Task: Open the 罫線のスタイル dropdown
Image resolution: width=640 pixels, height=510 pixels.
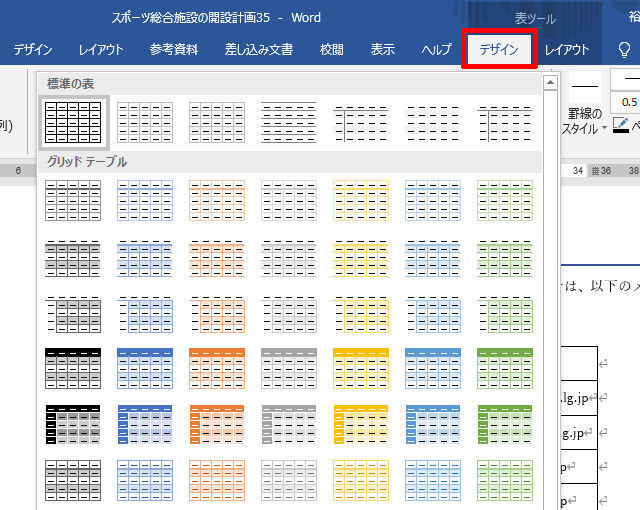Action: (x=584, y=121)
